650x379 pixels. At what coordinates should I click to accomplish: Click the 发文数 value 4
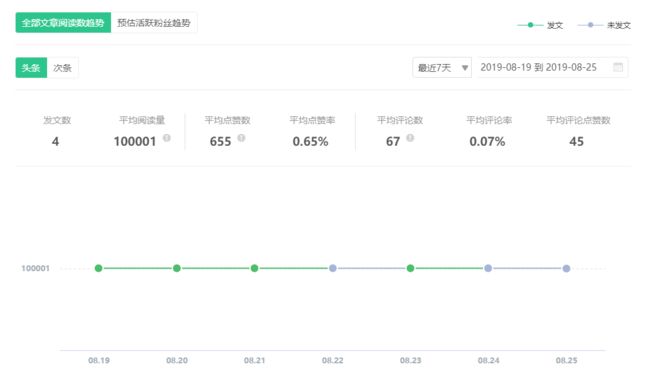(x=56, y=142)
